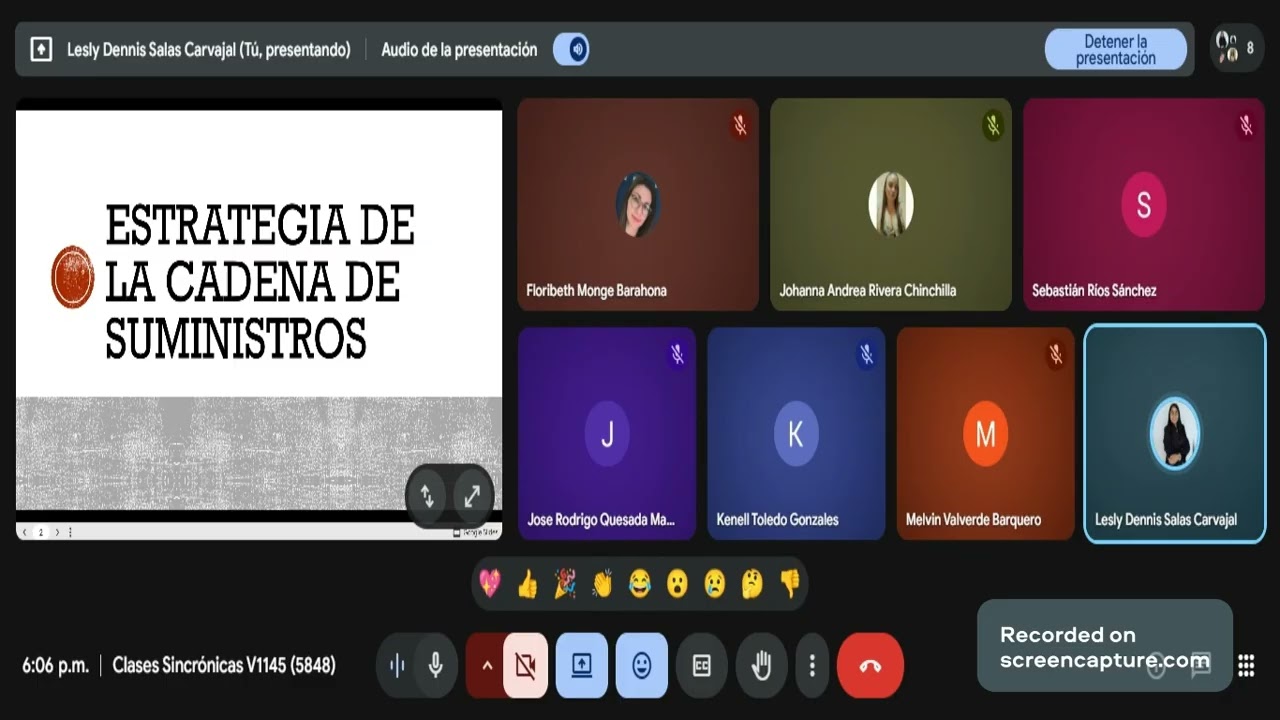Open the microphone audio settings indicator
The height and width of the screenshot is (720, 1280).
coord(397,665)
